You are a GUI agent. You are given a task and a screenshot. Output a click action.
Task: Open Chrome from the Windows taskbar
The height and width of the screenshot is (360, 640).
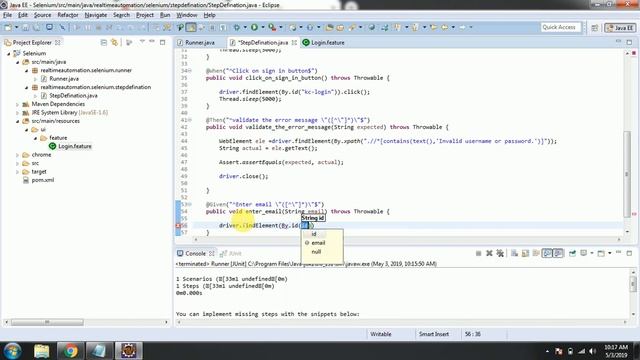tap(70, 351)
